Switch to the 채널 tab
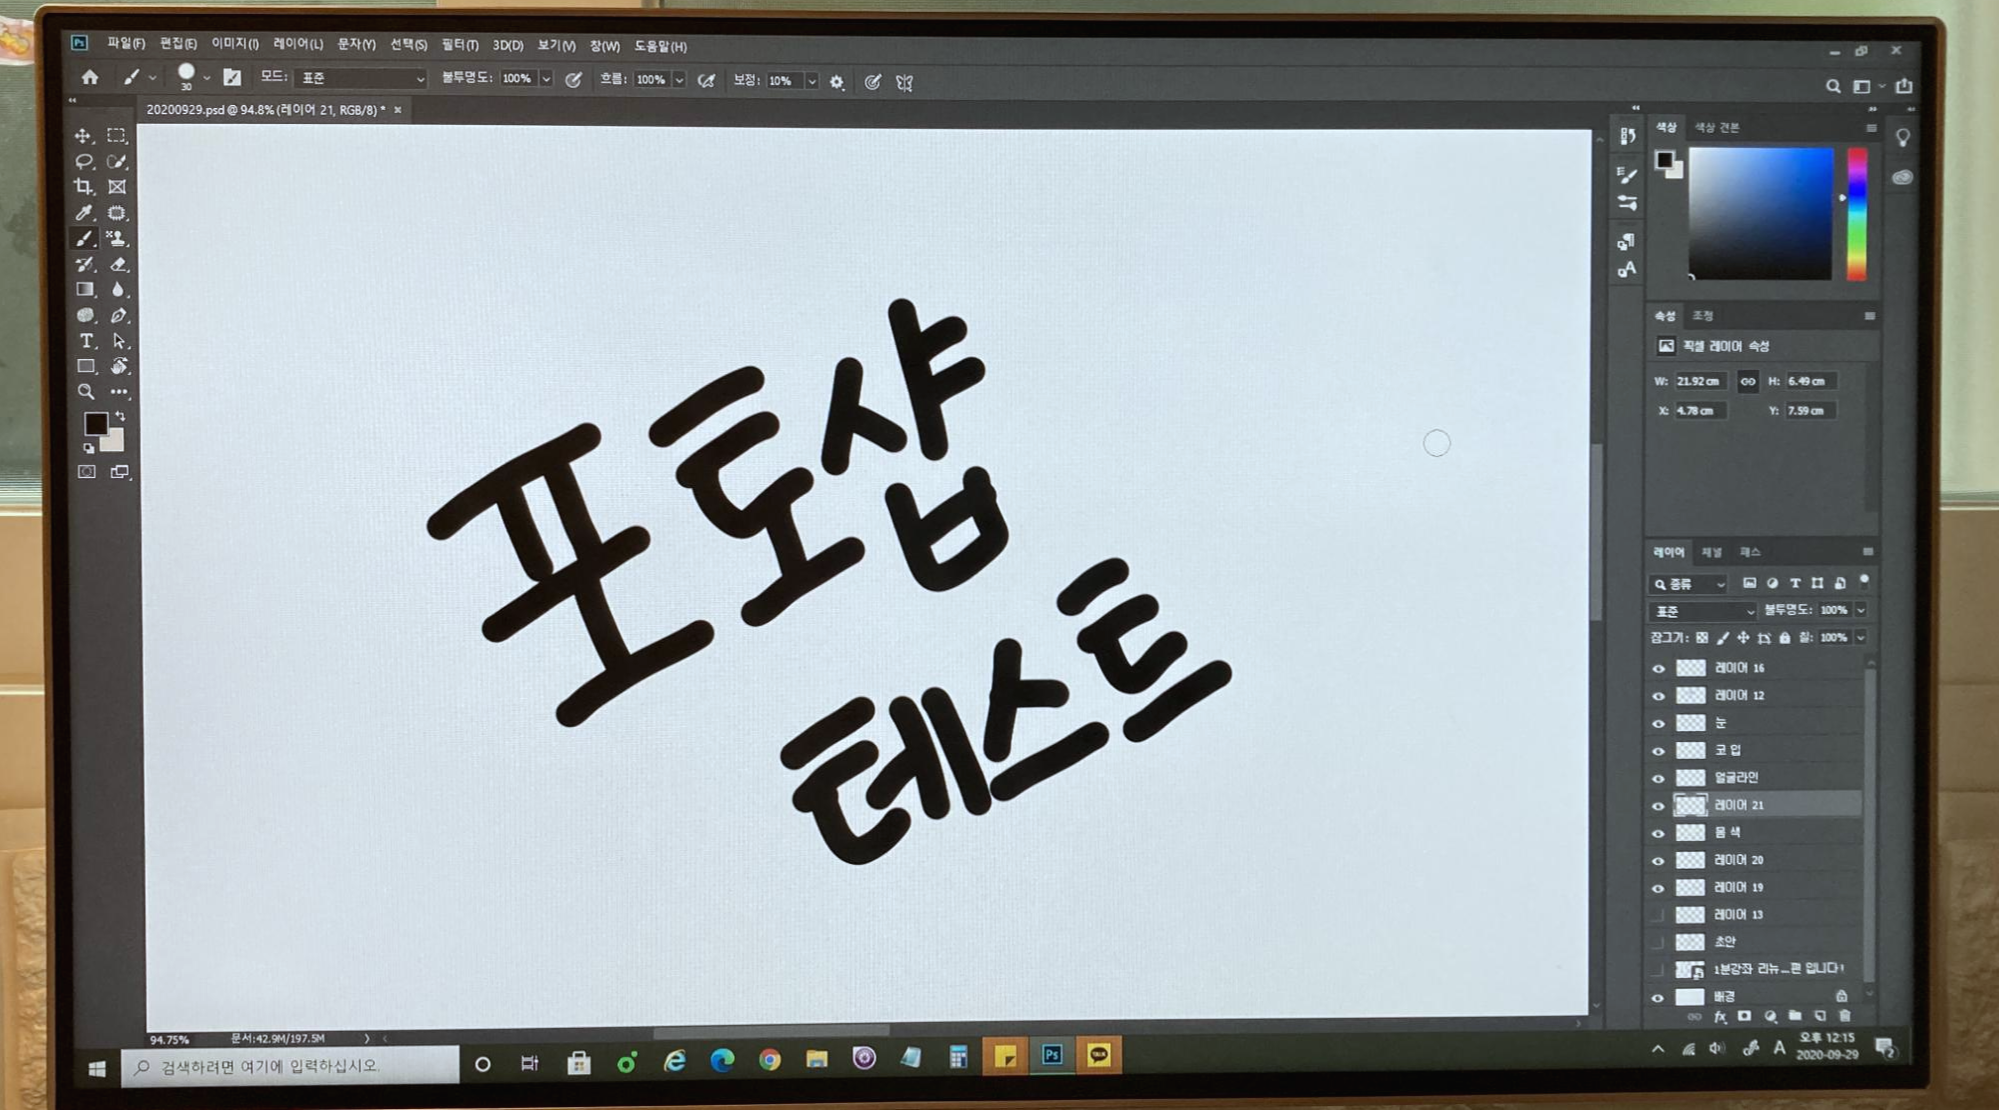The width and height of the screenshot is (1999, 1110). click(1711, 552)
